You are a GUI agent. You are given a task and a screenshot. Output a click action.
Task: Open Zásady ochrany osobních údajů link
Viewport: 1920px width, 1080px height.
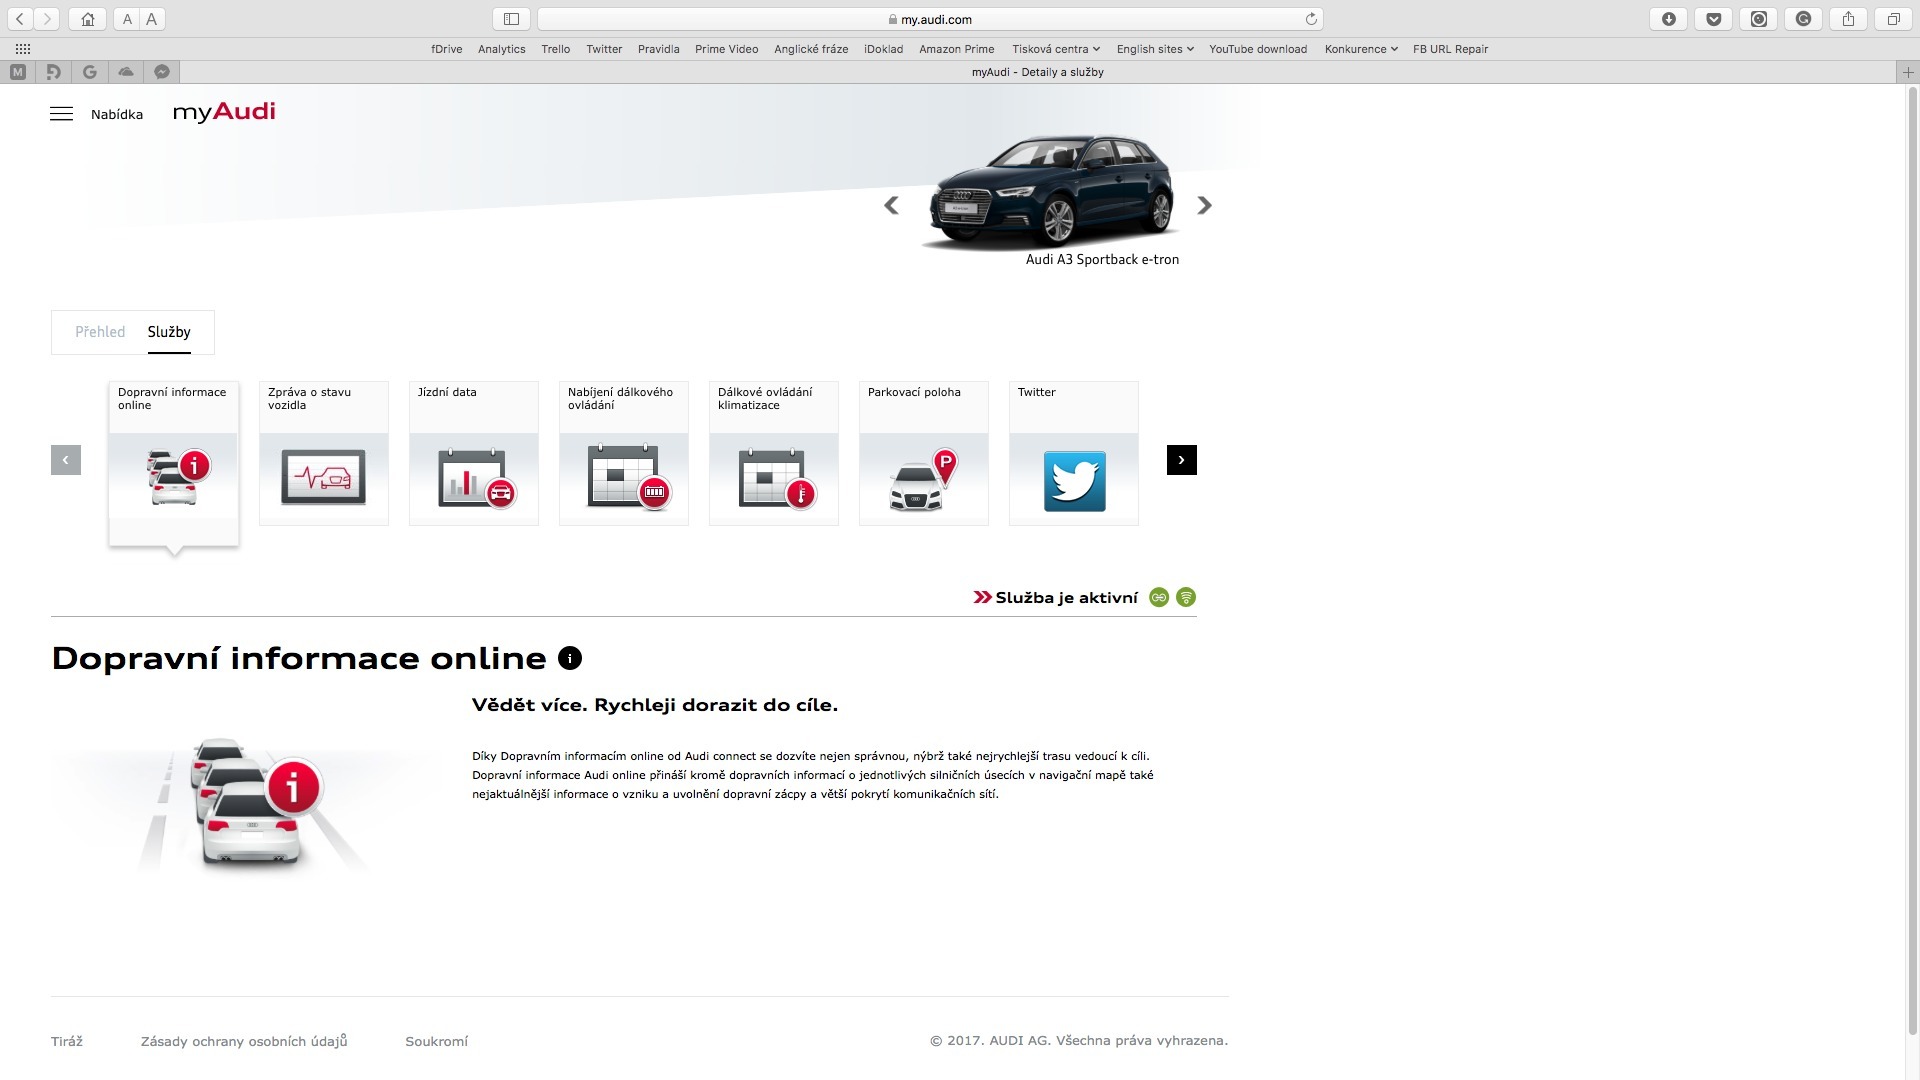tap(244, 1041)
